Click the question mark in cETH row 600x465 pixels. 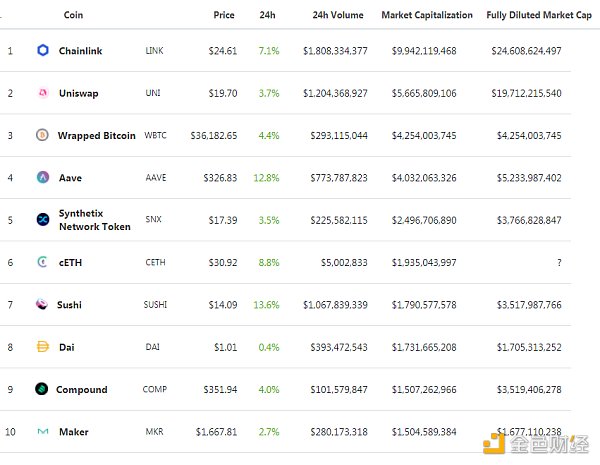[559, 262]
